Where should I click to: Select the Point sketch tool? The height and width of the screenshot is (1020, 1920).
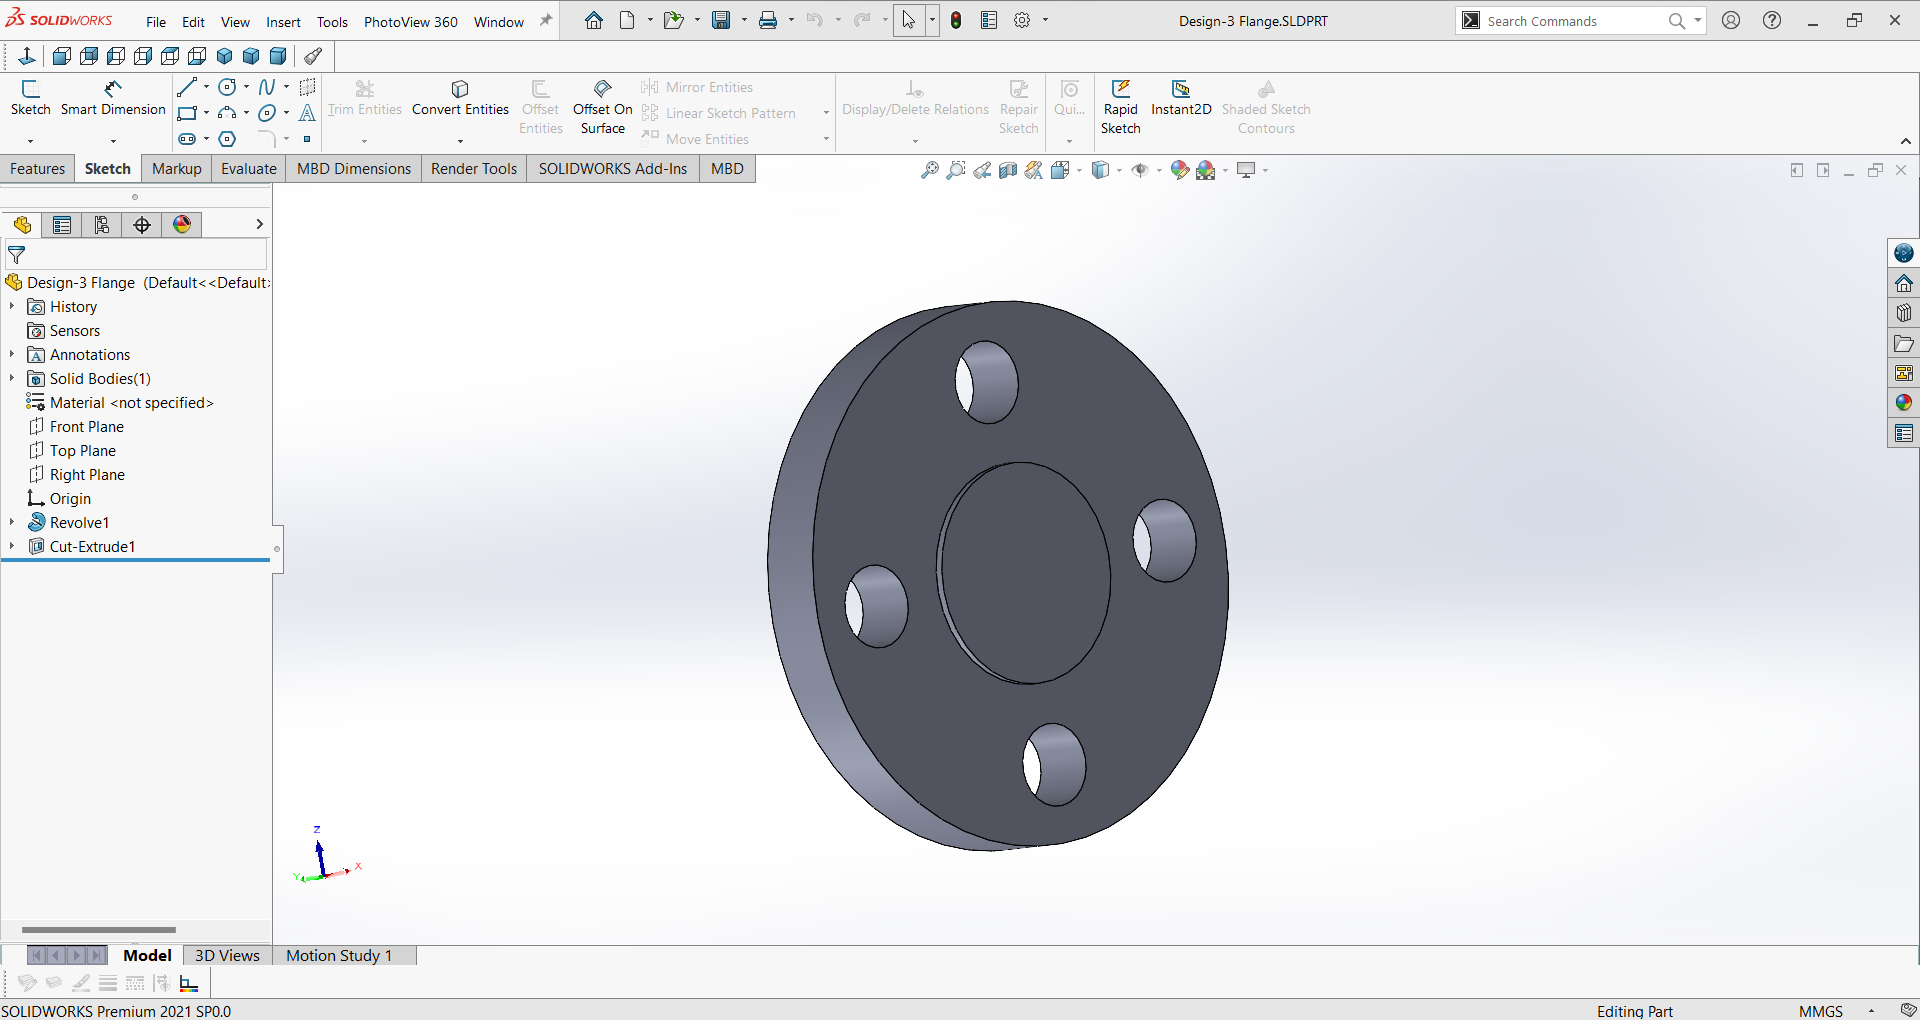pyautogui.click(x=307, y=139)
